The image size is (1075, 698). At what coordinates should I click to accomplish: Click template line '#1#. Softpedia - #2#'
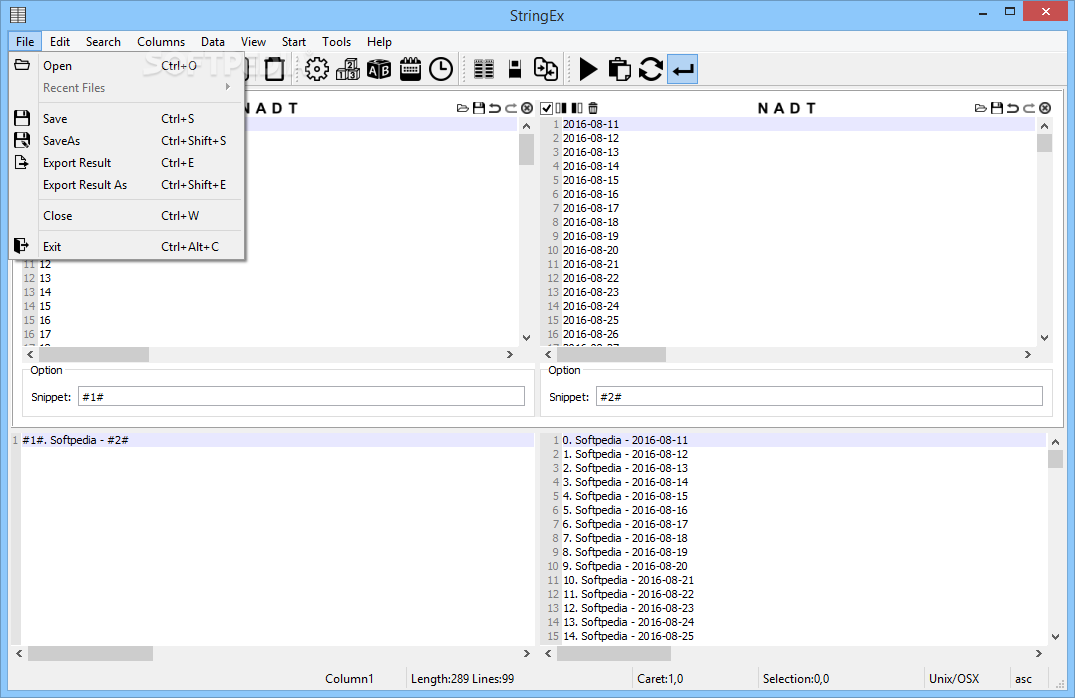[x=75, y=440]
